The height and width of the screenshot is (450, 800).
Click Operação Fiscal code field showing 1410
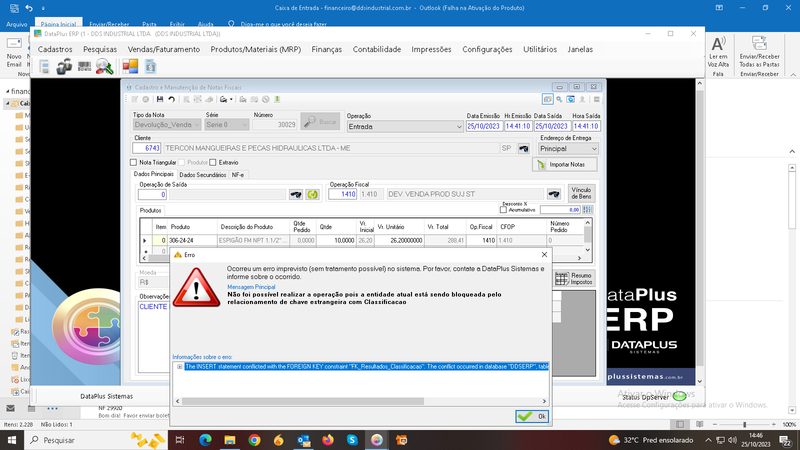coord(342,194)
